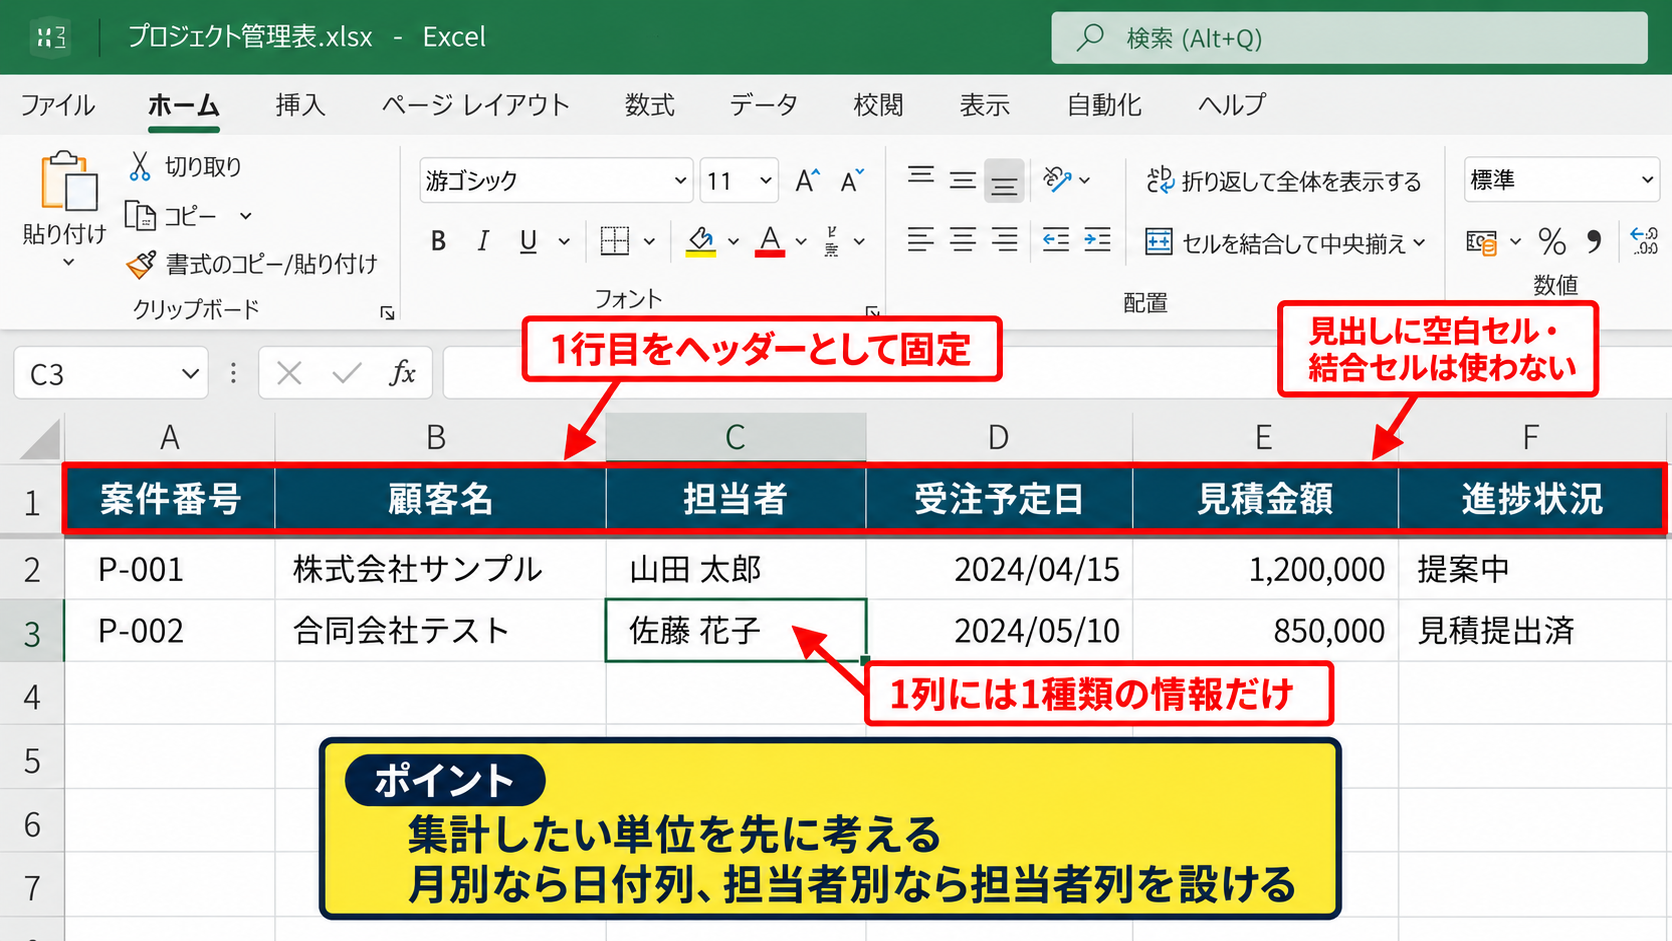
Task: Click the phonetic guide (furigana) icon
Action: pos(831,241)
